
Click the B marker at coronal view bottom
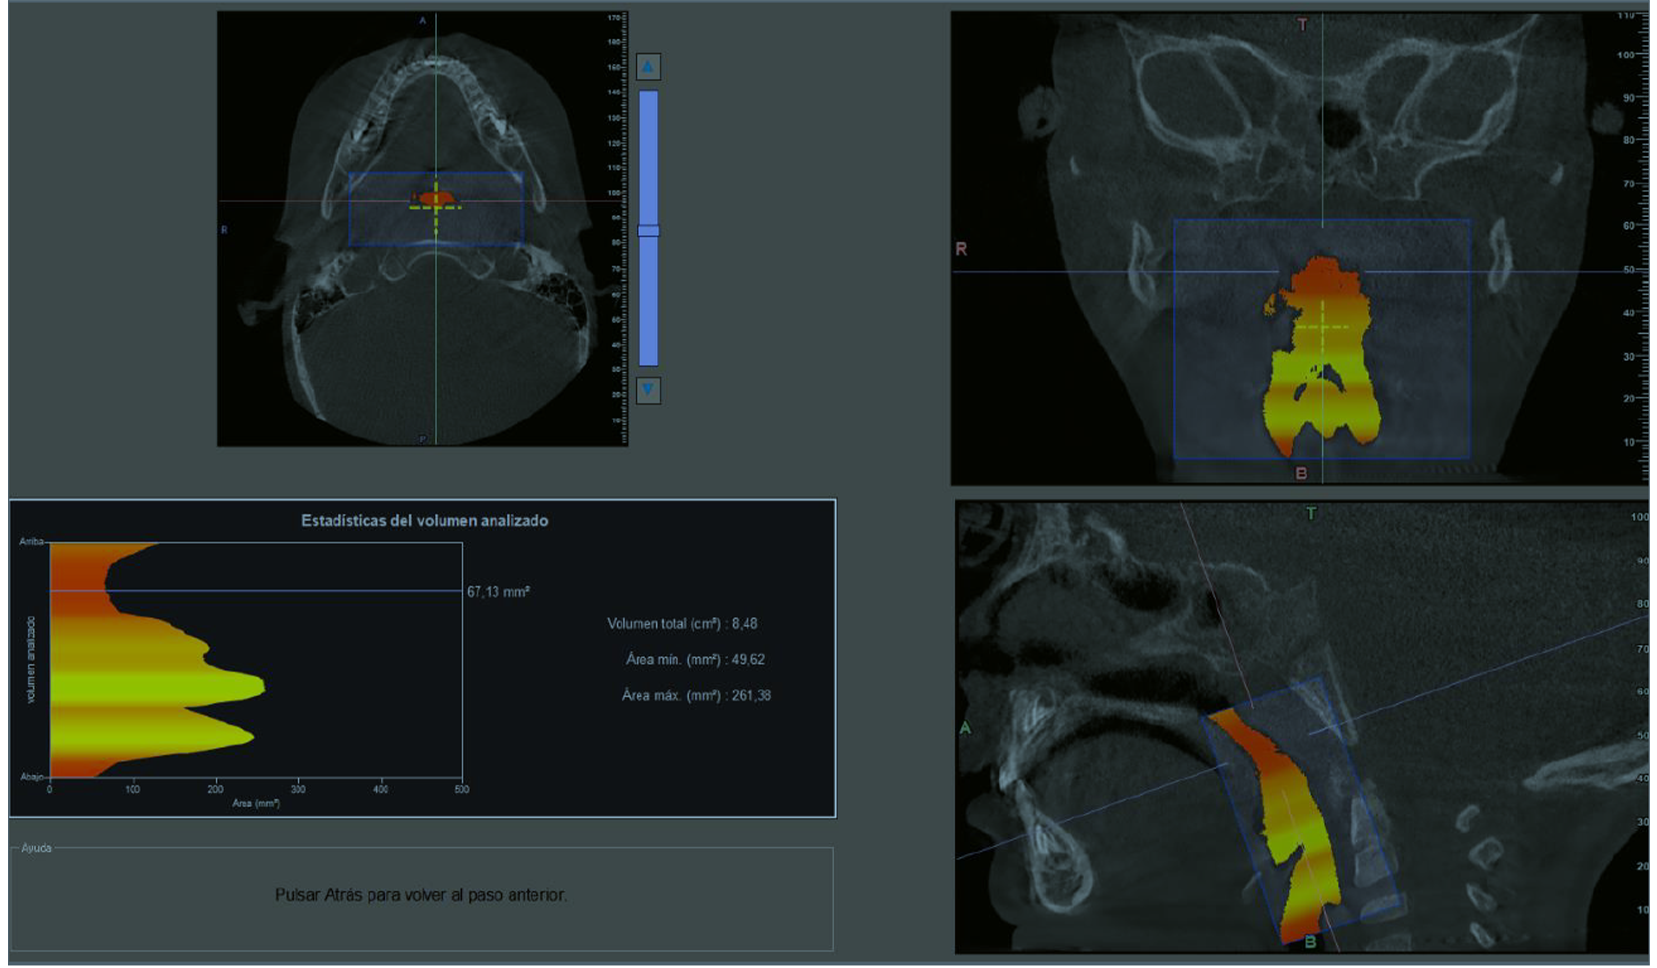coord(1301,473)
